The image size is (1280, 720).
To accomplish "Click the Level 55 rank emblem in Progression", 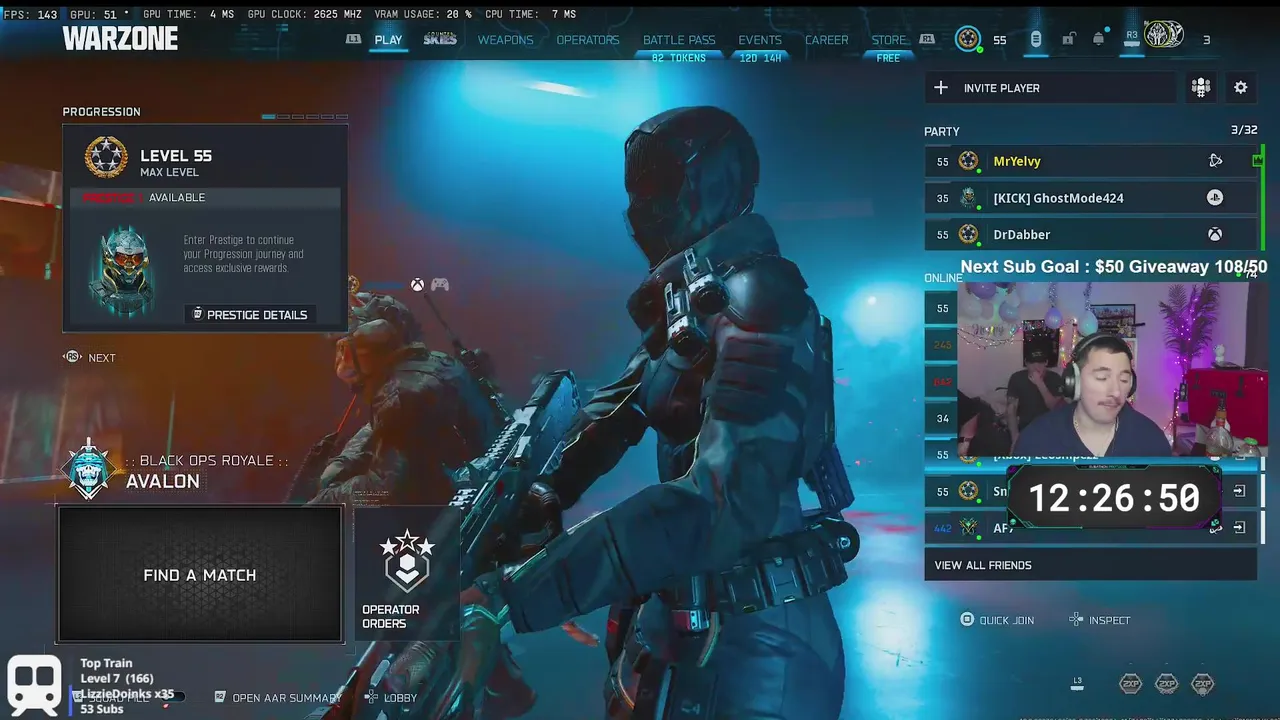I will click(106, 158).
